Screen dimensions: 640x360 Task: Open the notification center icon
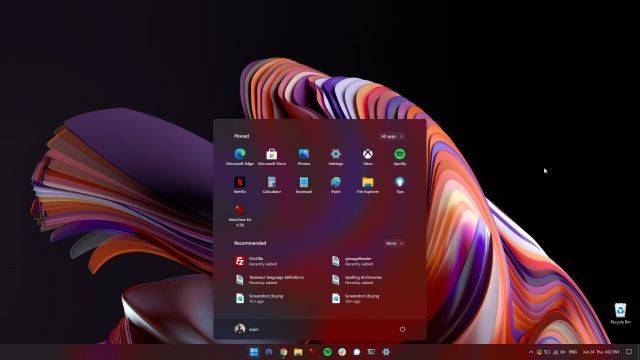(x=629, y=352)
